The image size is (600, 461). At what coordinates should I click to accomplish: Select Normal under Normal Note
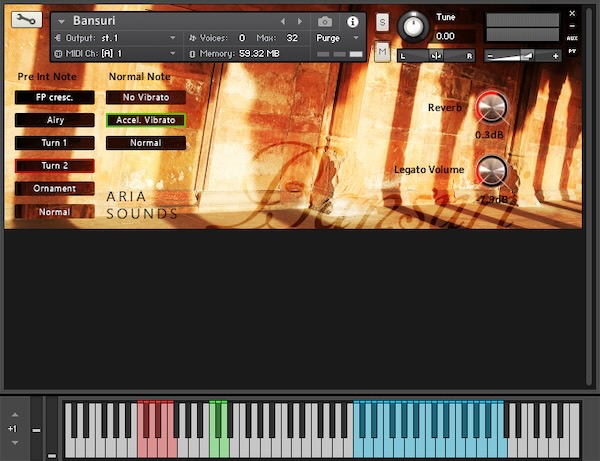pos(146,143)
